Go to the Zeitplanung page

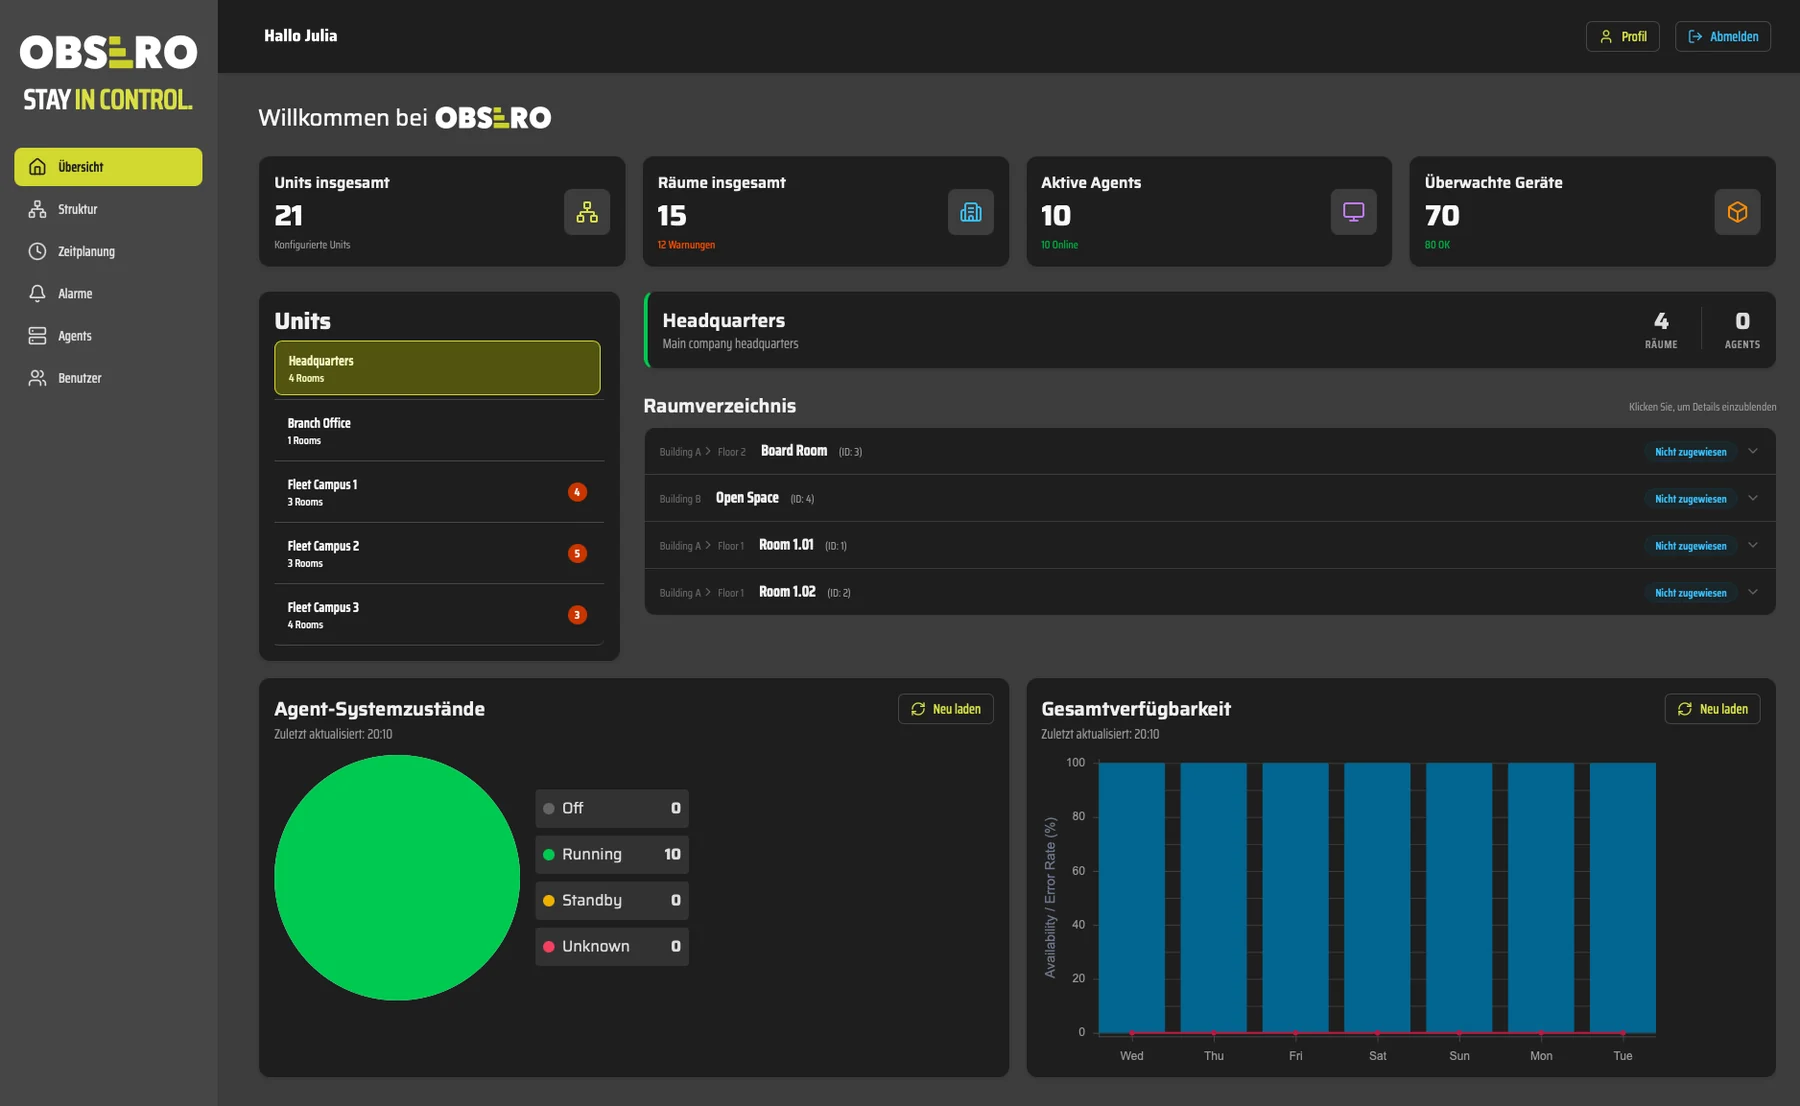coord(108,251)
